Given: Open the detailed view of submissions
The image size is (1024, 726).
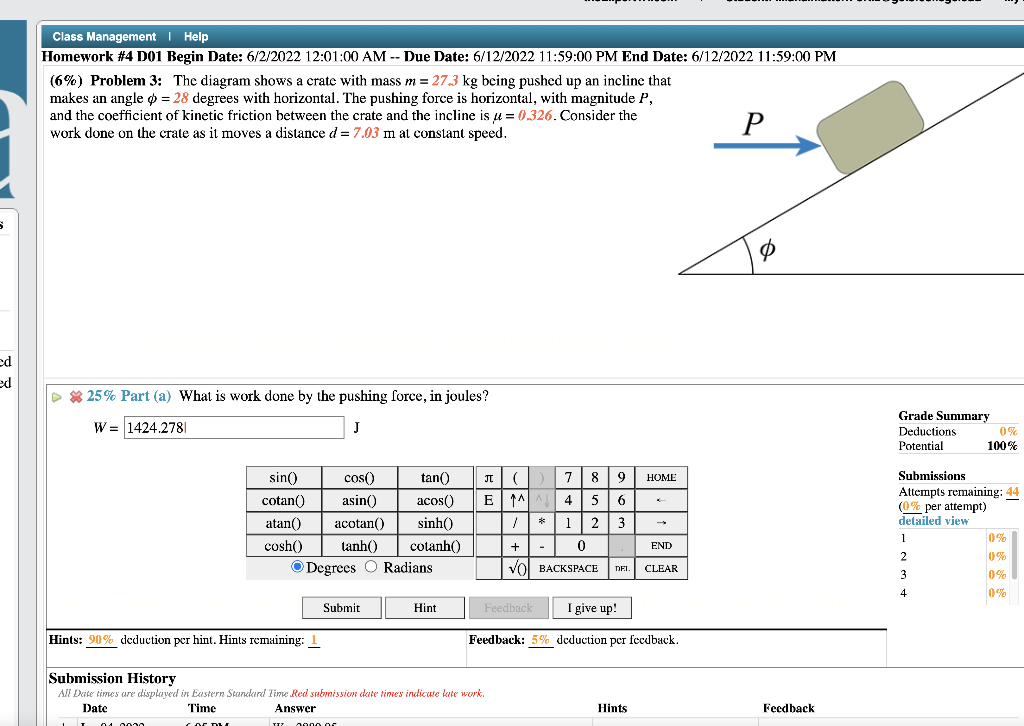Looking at the screenshot, I should [933, 520].
